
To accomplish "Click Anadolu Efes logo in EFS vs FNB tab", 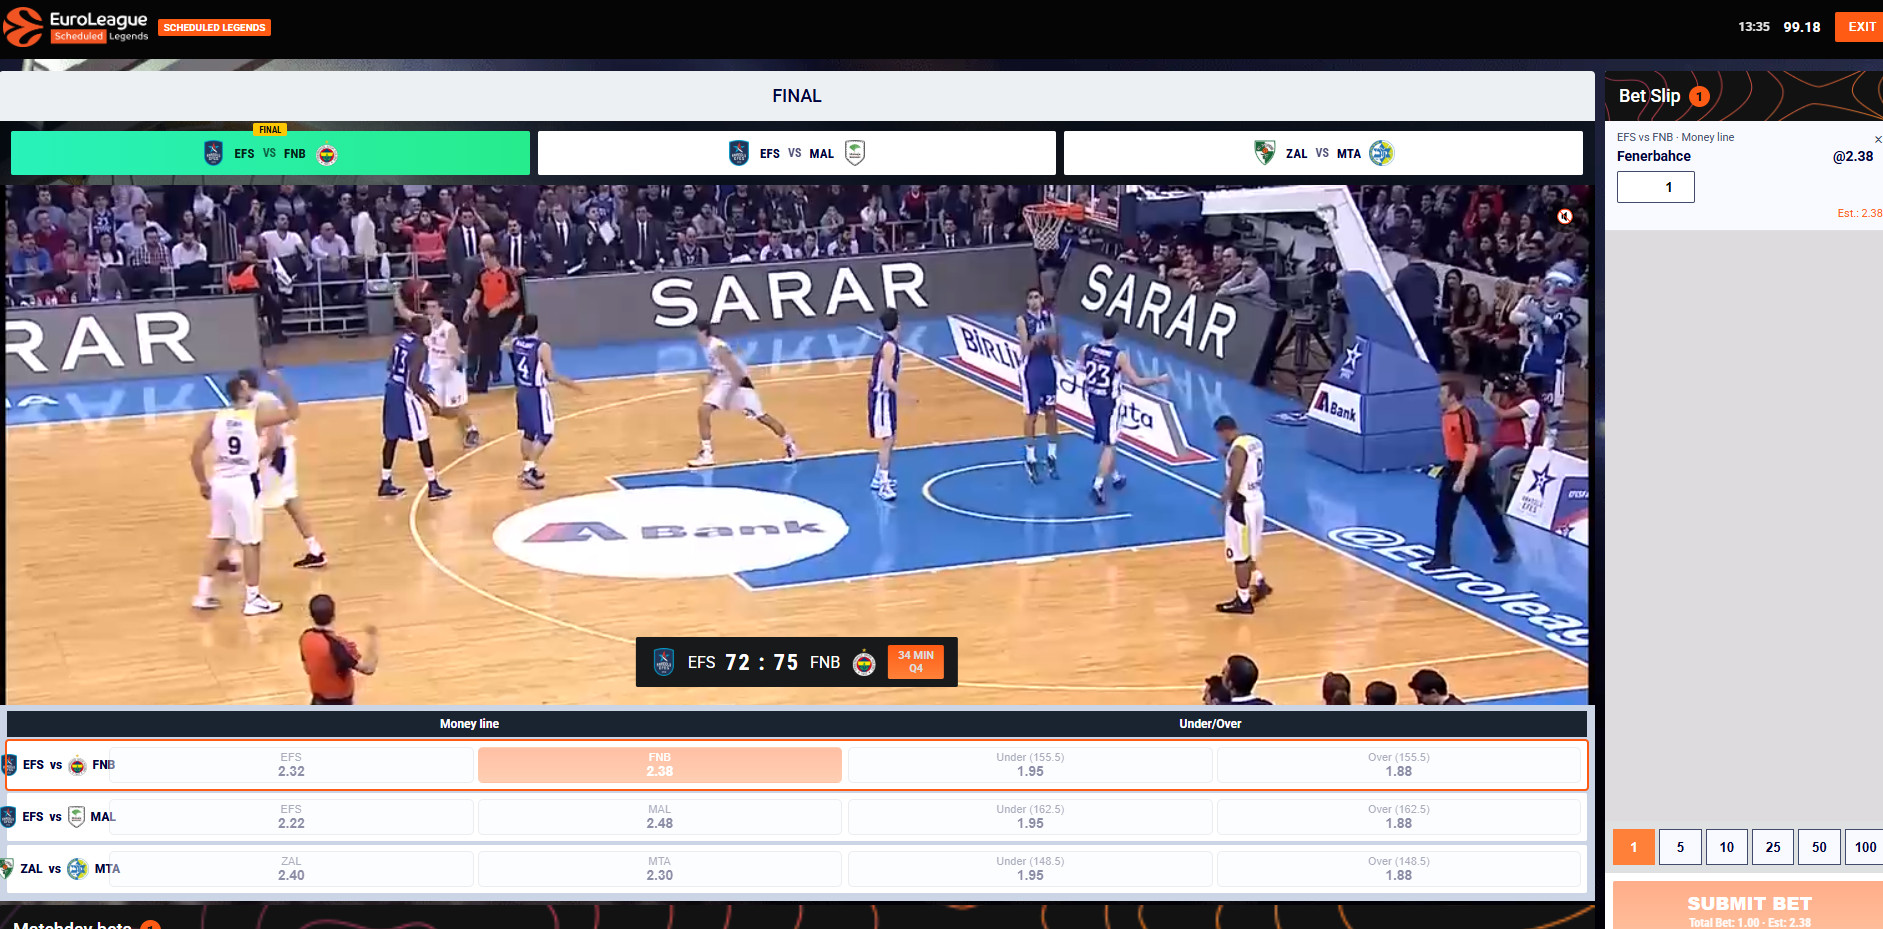I will pos(213,153).
